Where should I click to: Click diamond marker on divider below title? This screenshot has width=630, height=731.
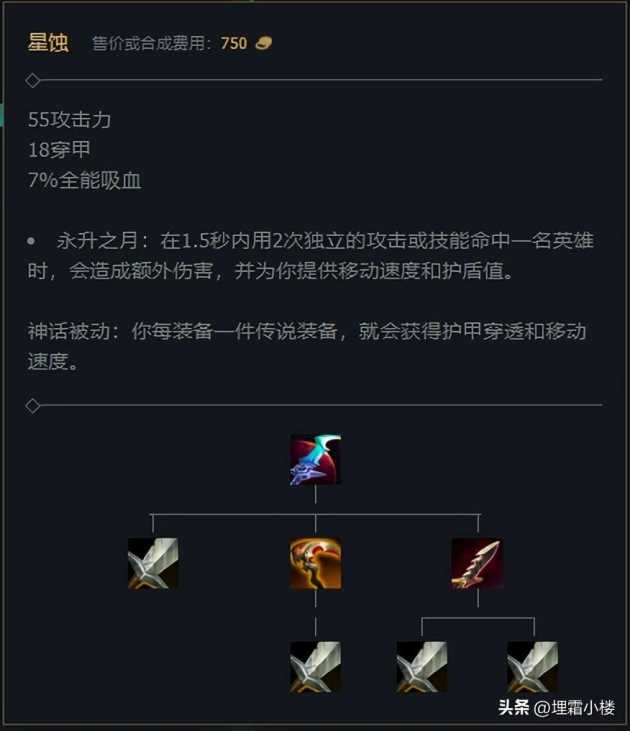(33, 80)
